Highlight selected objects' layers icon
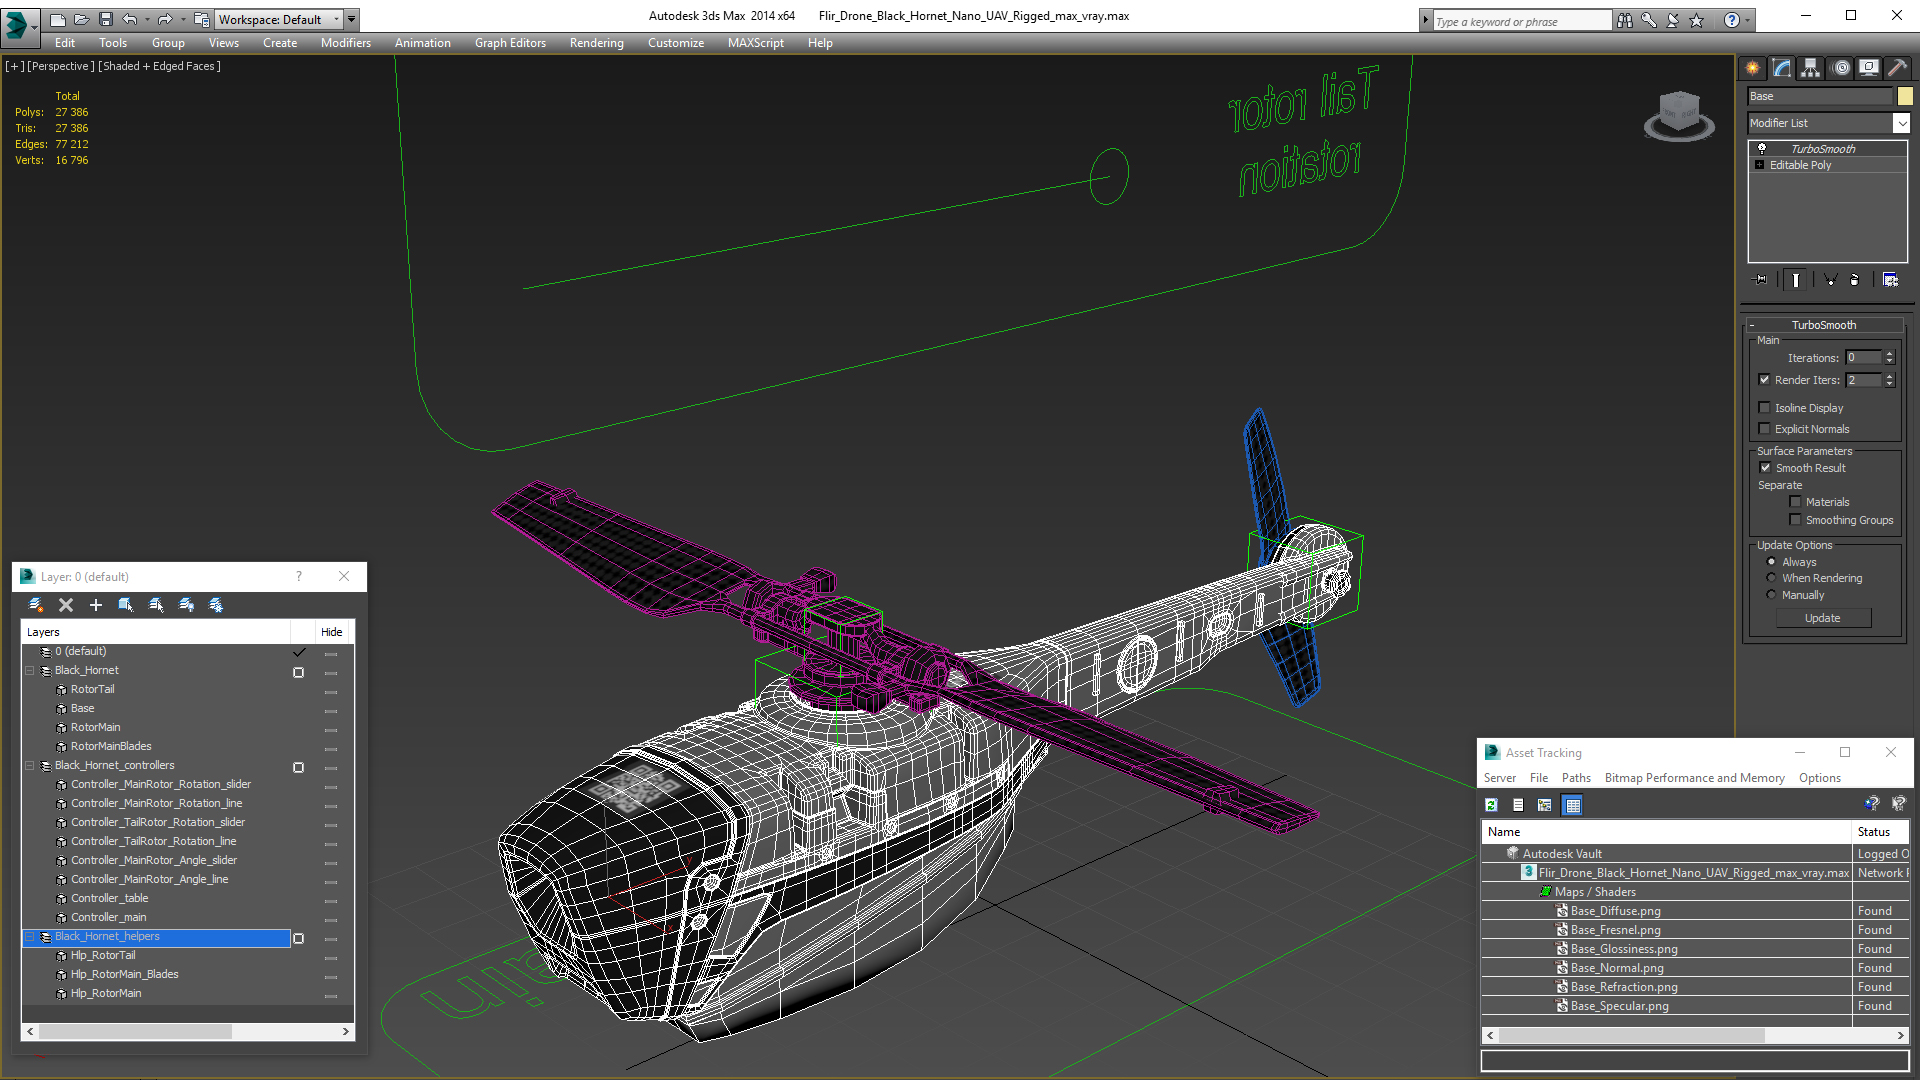The height and width of the screenshot is (1080, 1920). point(156,605)
